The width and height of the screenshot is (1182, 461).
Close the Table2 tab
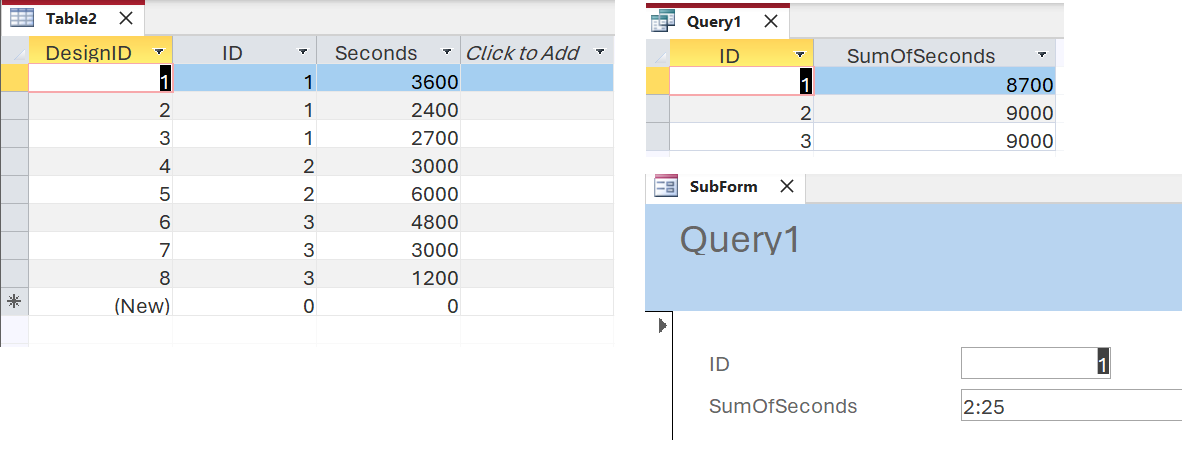[126, 19]
